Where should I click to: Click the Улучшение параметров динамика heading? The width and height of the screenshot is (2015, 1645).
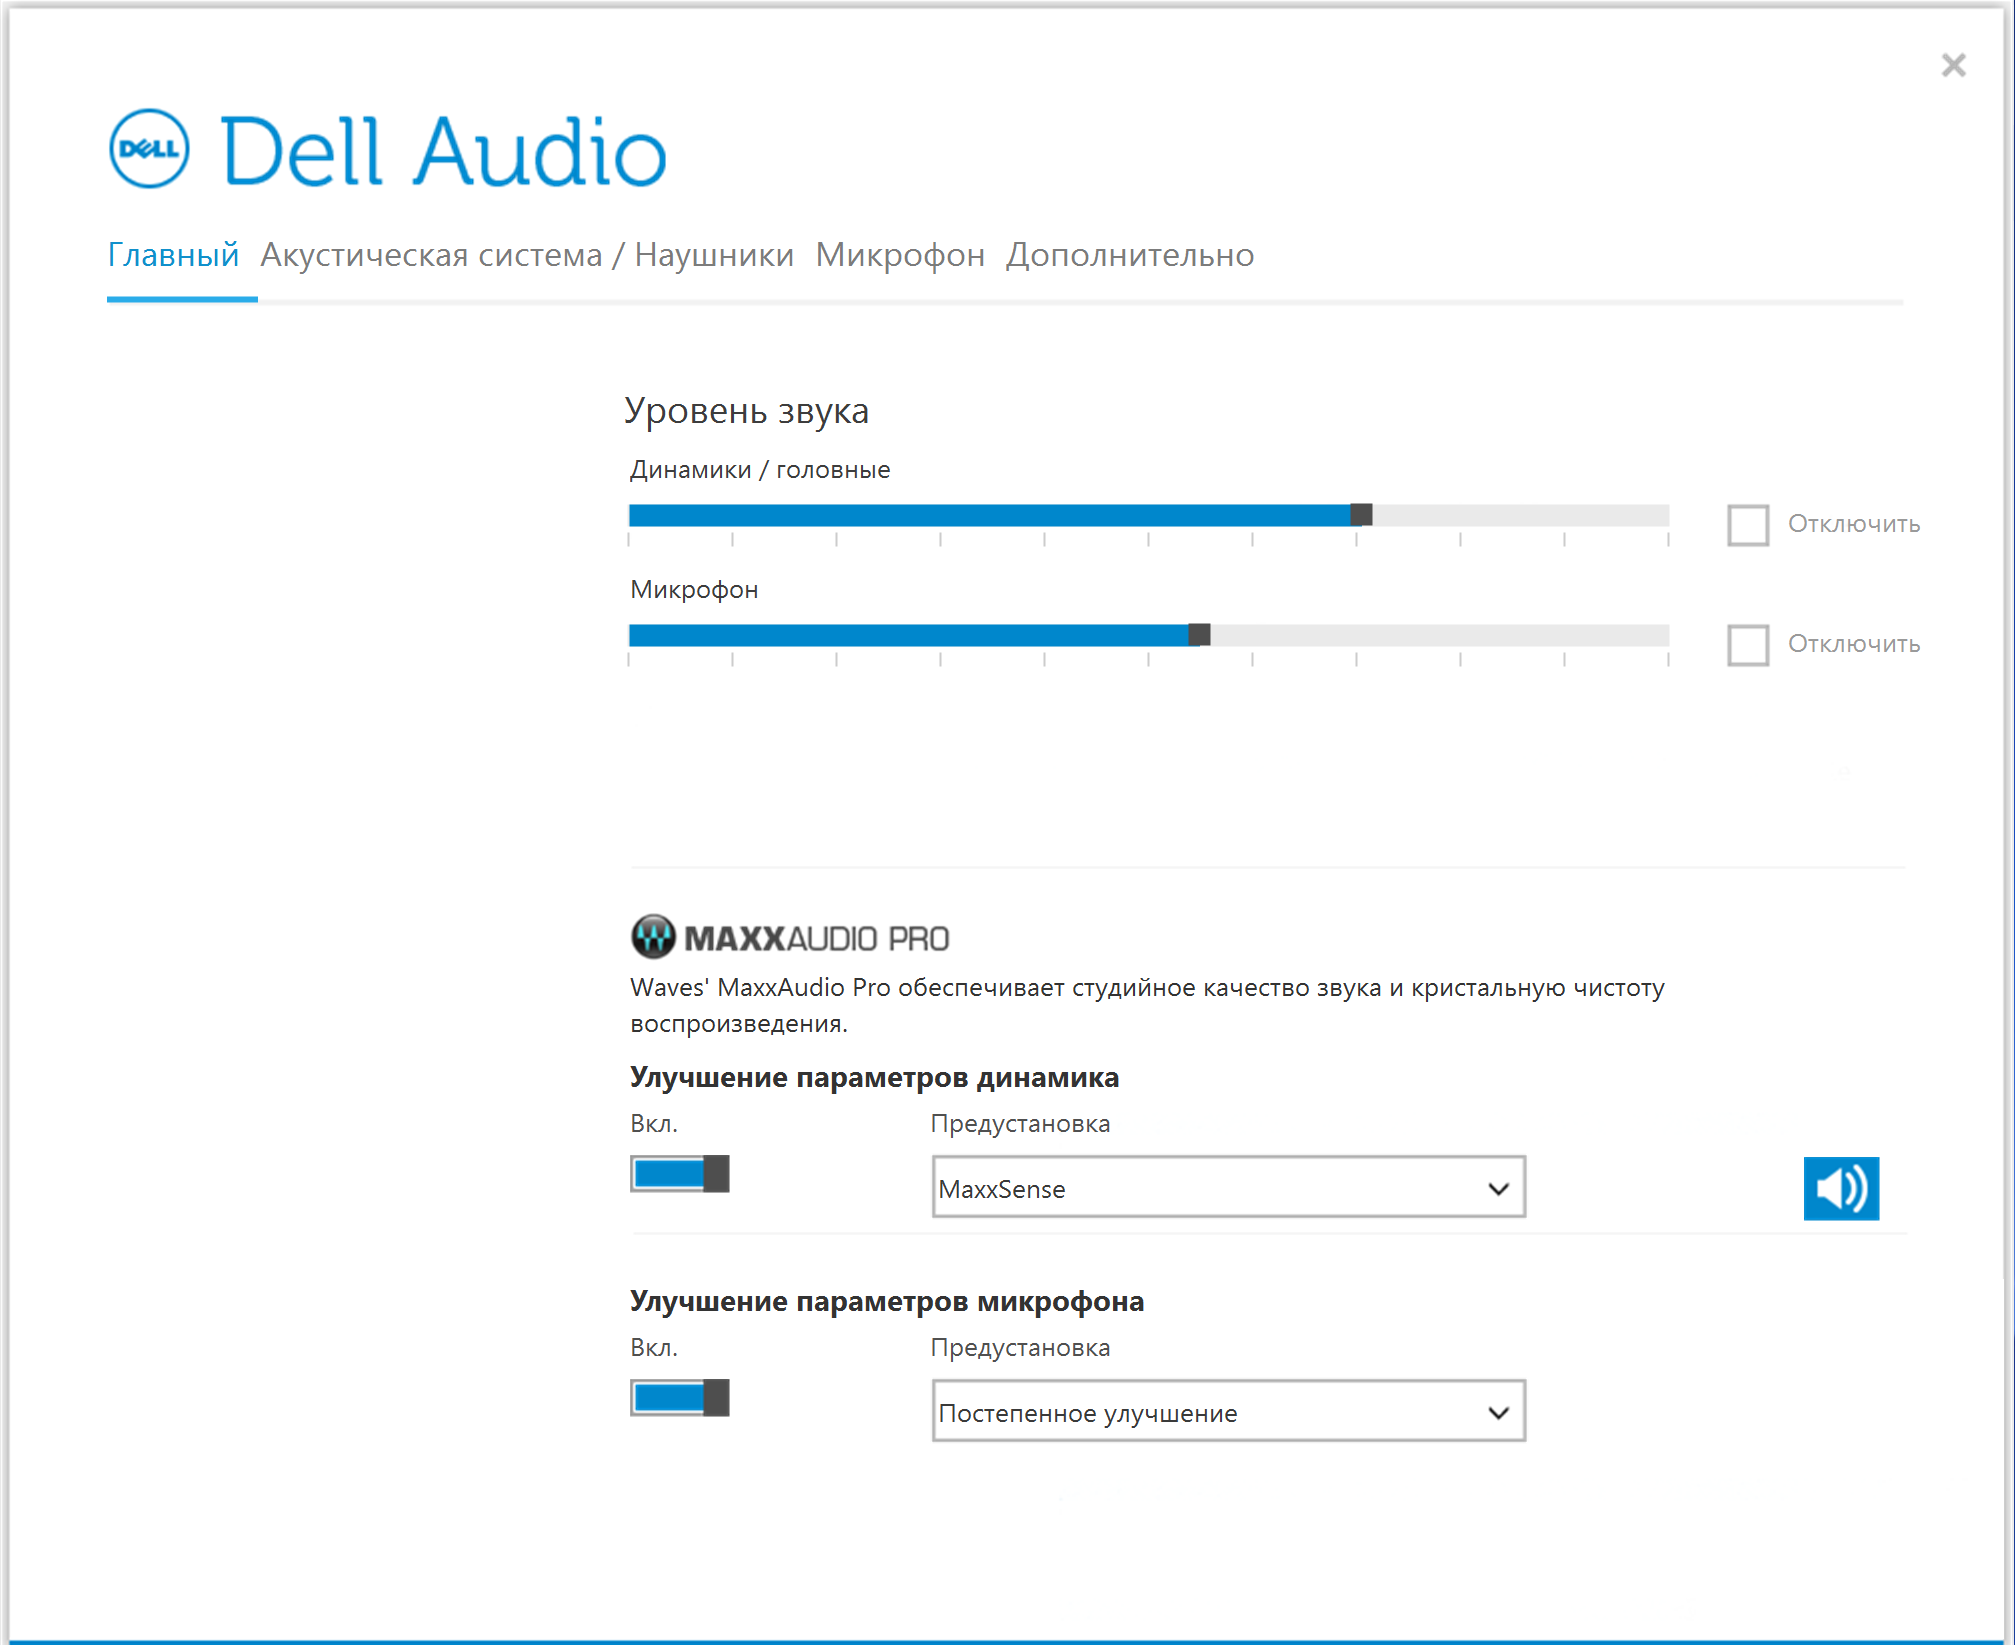click(x=874, y=1077)
